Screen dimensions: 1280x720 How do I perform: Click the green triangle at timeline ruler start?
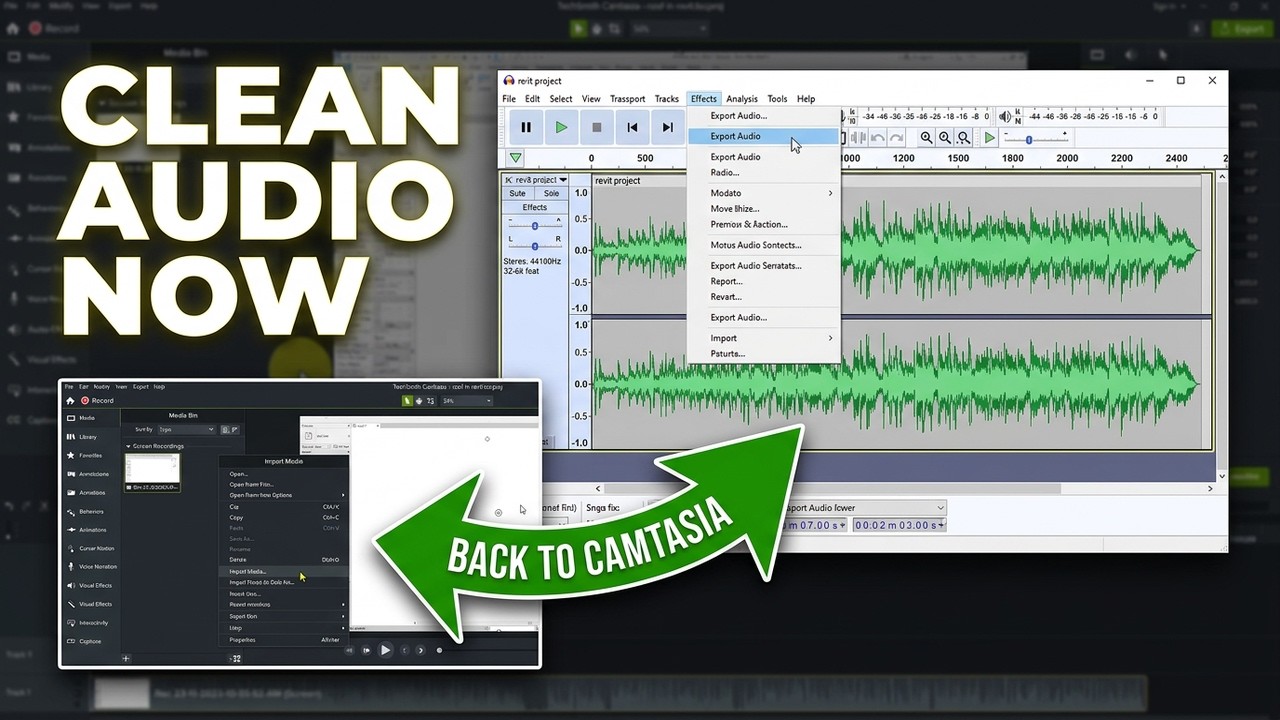click(x=515, y=158)
